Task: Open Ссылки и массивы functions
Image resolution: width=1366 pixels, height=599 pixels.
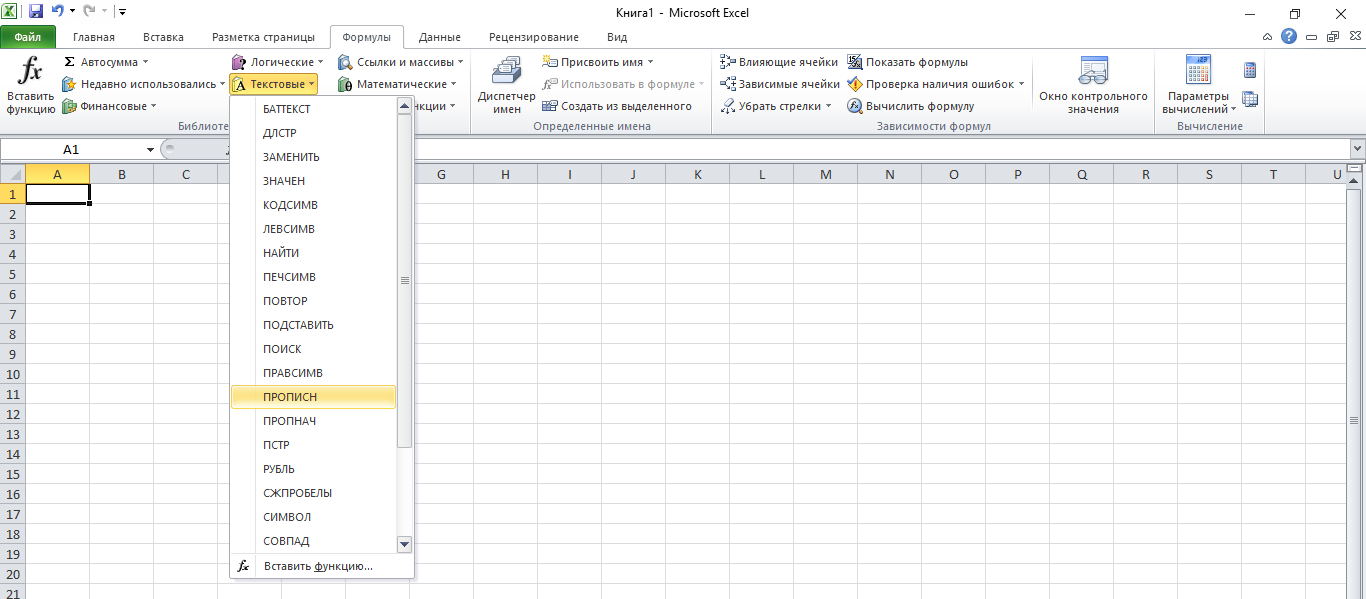Action: pyautogui.click(x=400, y=62)
